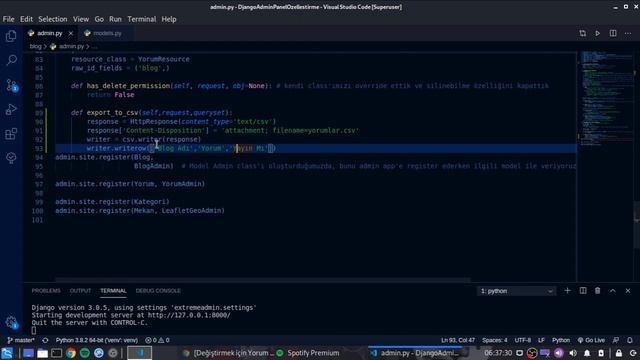This screenshot has width=640, height=360.
Task: Maximize the panel with up chevron
Action: 613,291
